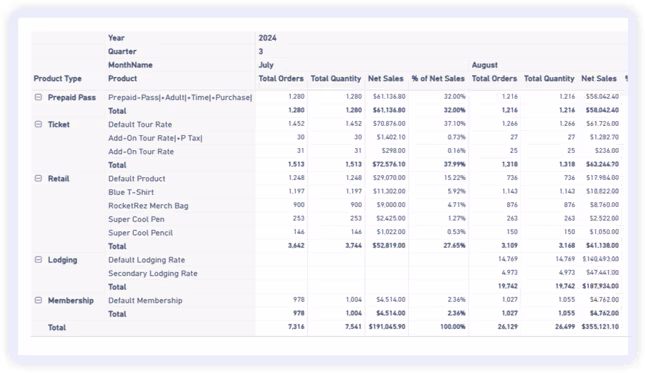Select the Quarter row header label
This screenshot has height=373, width=646.
pyautogui.click(x=122, y=52)
